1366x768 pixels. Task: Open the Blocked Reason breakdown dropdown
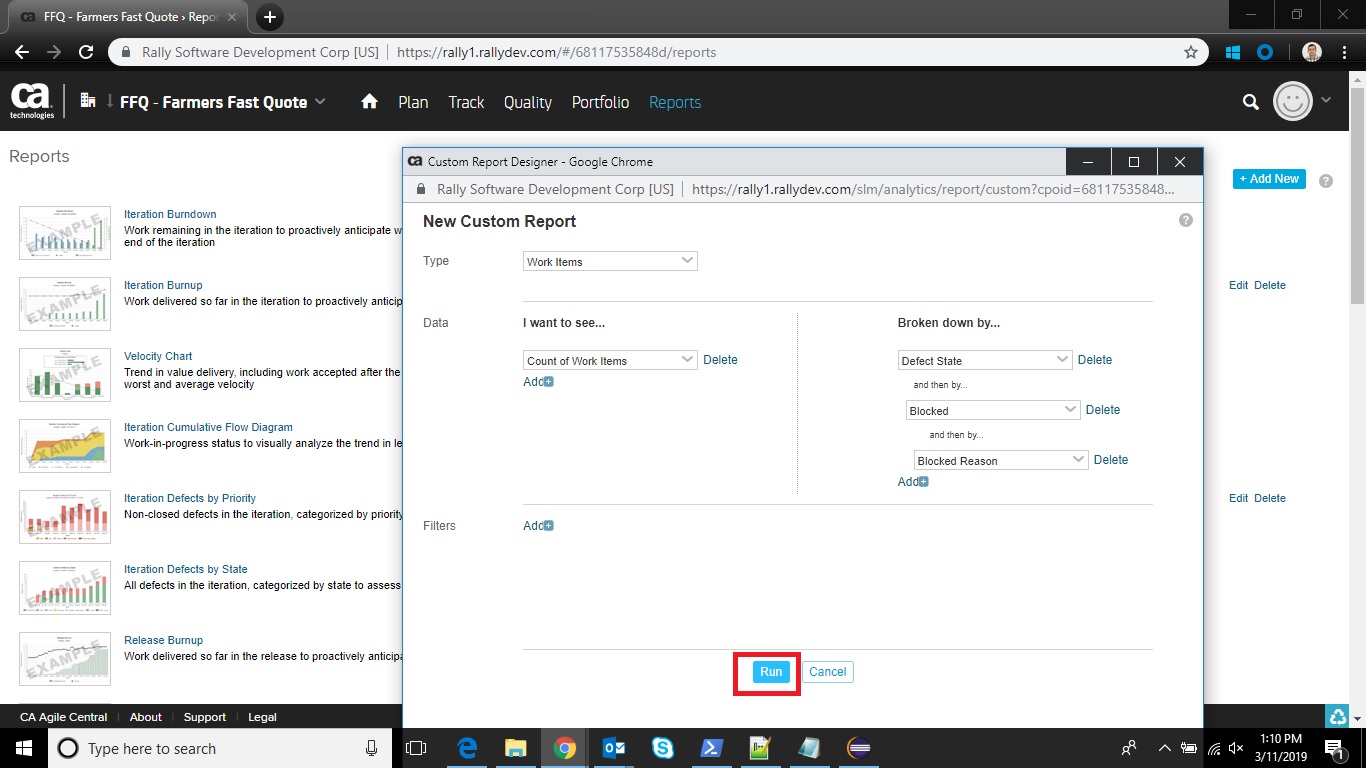tap(1001, 460)
